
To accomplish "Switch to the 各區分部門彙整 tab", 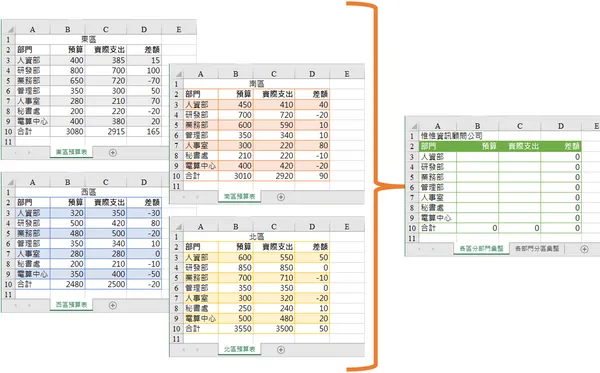I will coord(481,249).
